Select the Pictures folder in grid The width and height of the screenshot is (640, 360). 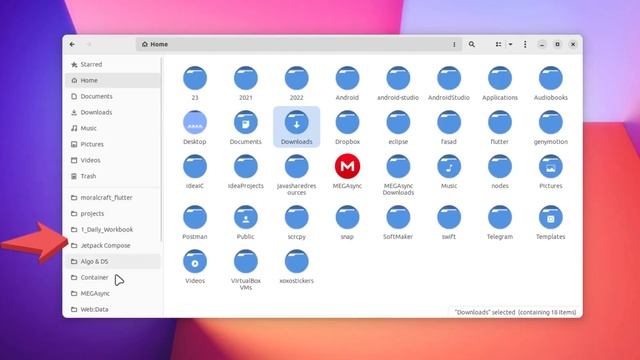pyautogui.click(x=551, y=171)
